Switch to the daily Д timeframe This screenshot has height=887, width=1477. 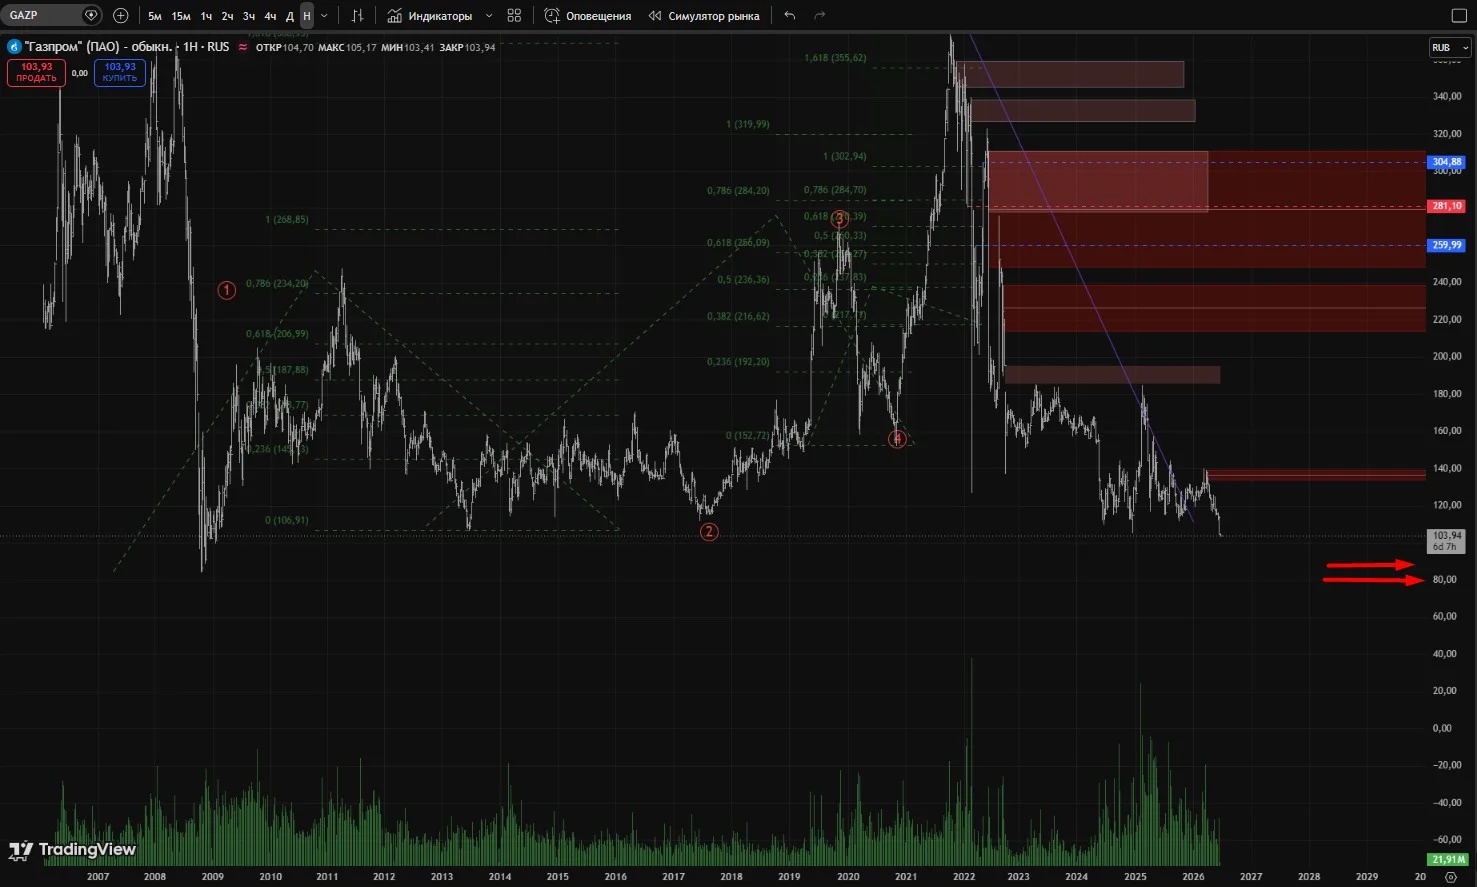coord(290,16)
